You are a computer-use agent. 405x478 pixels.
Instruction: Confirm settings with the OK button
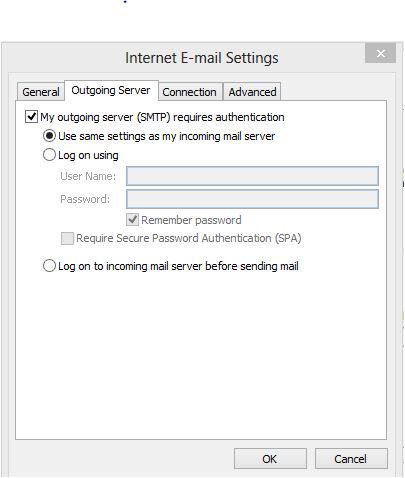click(270, 459)
